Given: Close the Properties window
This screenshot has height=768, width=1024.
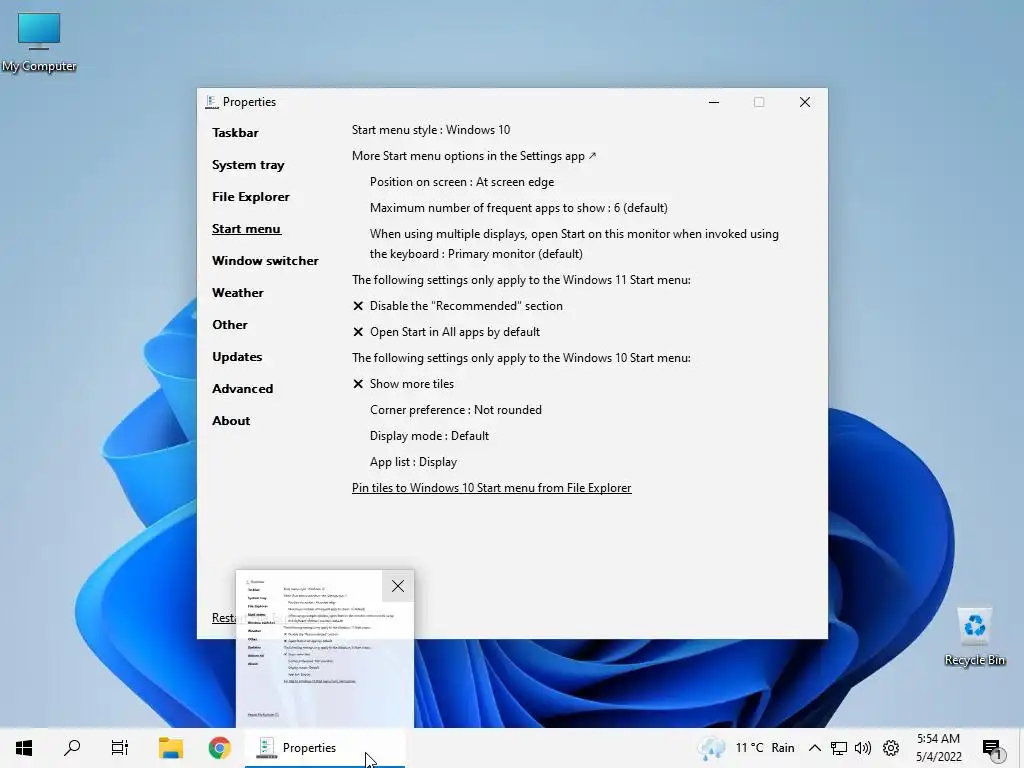Looking at the screenshot, I should pyautogui.click(x=805, y=102).
